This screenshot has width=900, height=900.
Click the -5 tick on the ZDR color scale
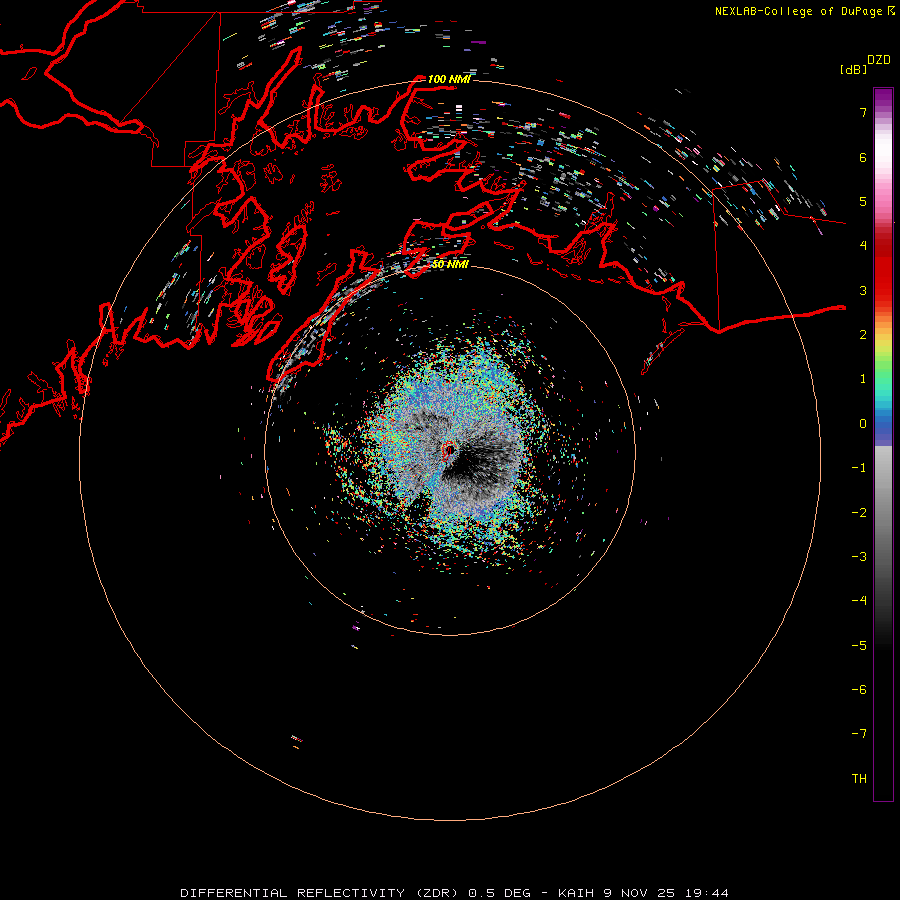859,646
